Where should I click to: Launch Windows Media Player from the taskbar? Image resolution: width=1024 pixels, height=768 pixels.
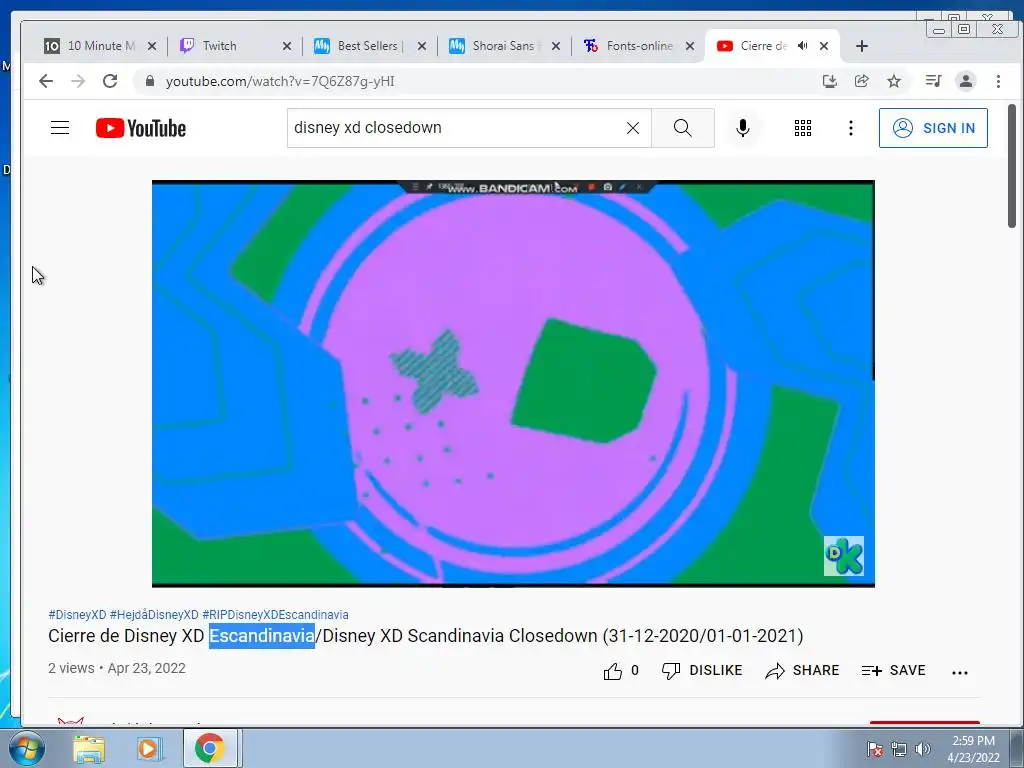[148, 748]
